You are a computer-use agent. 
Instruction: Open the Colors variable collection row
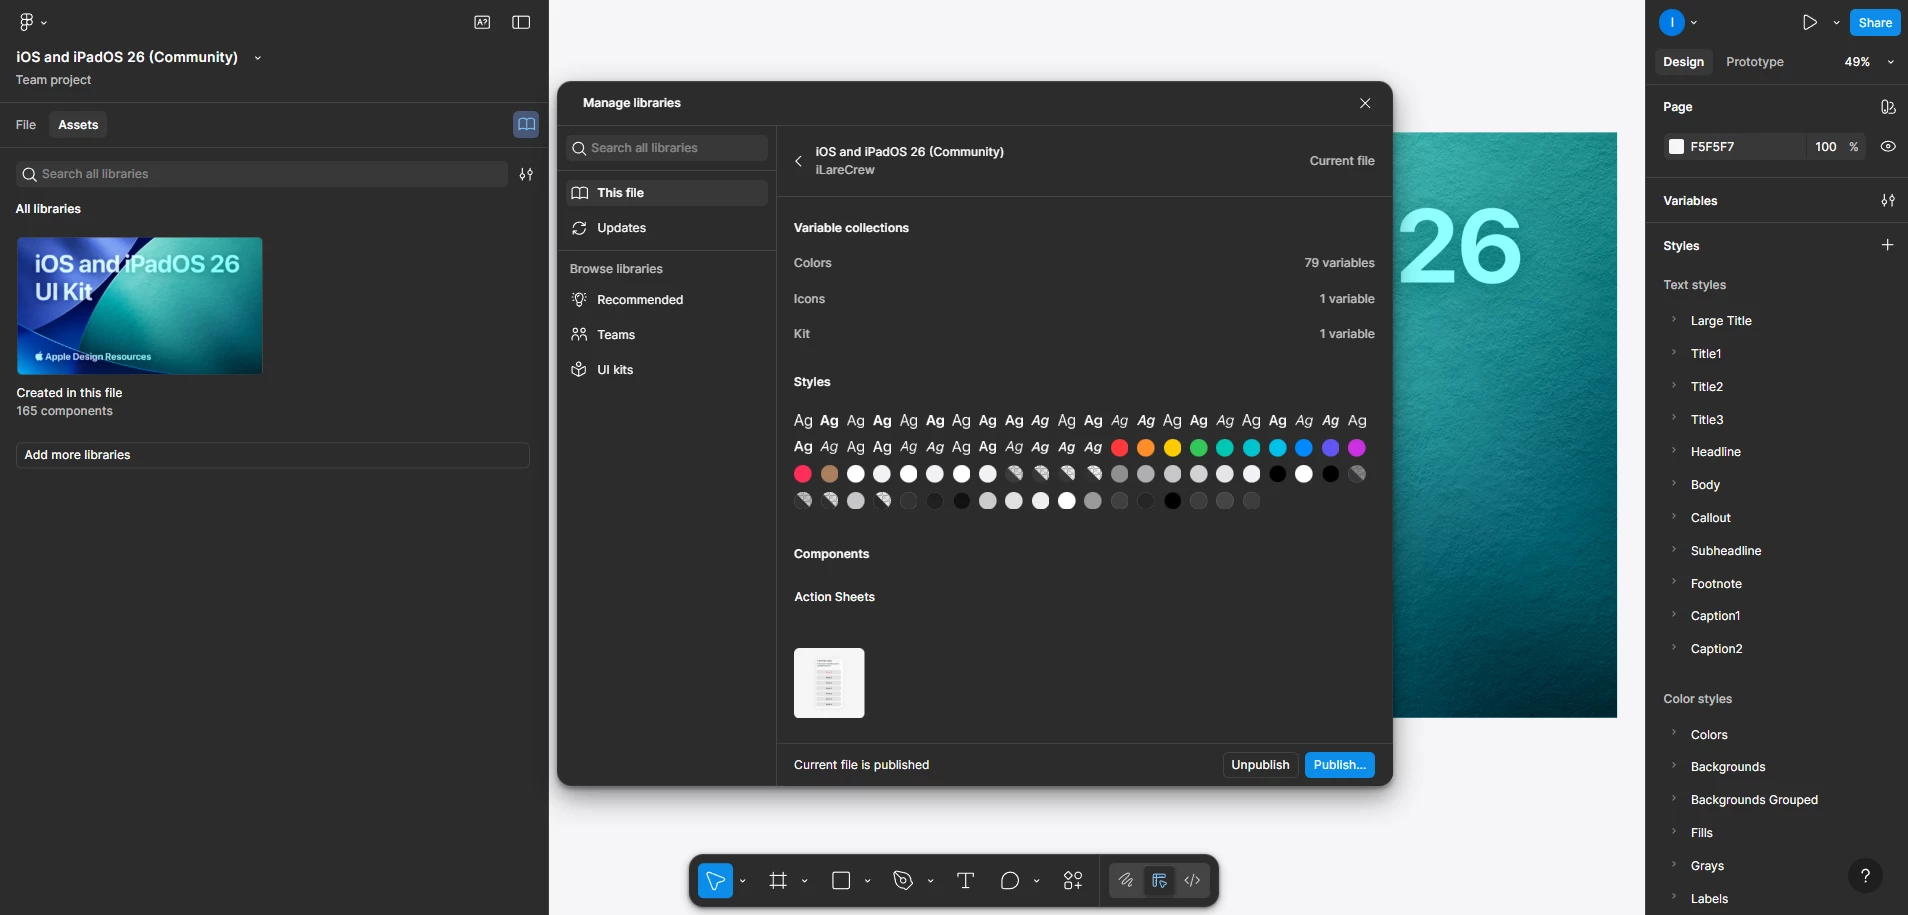coord(1084,263)
